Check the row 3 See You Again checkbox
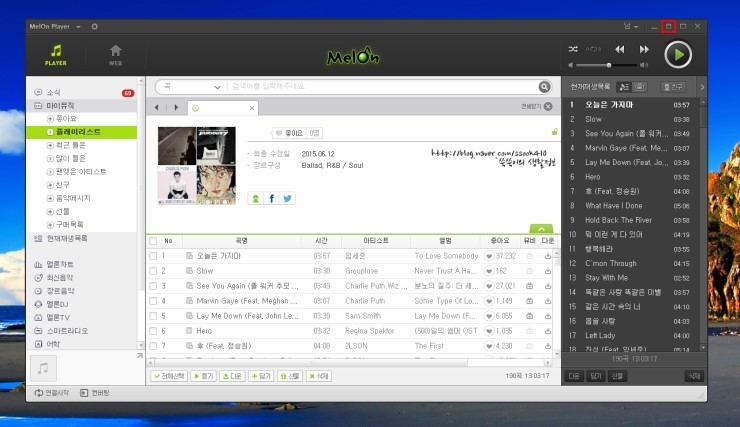Image resolution: width=740 pixels, height=427 pixels. (153, 286)
